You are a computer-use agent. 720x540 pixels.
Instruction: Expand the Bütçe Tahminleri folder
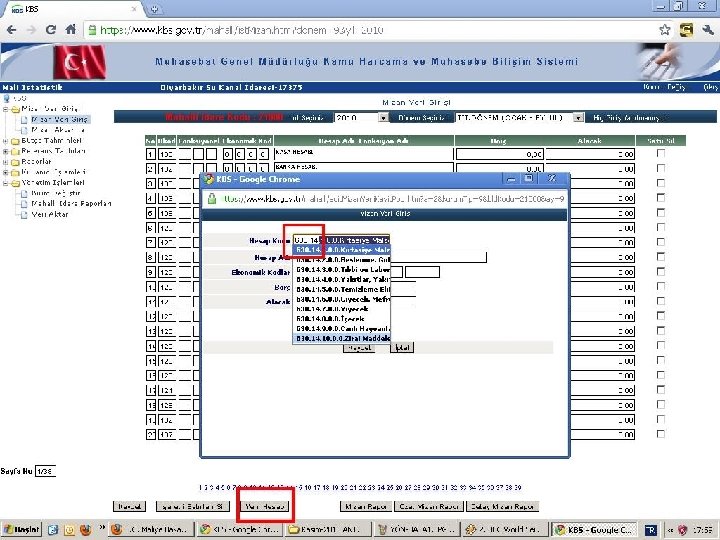tap(6, 141)
